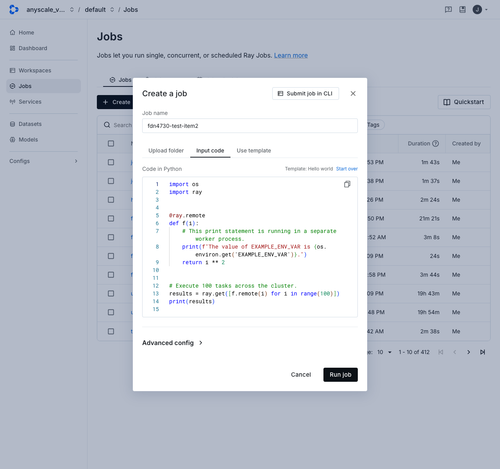Viewport: 500px width, 469px height.
Task: Check the row with duration 3m 8s
Action: pos(111,237)
